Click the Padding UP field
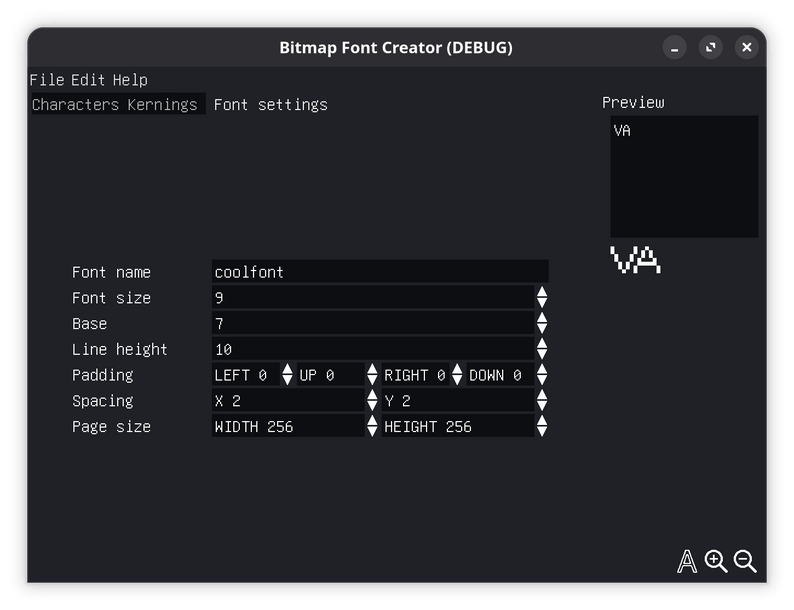This screenshot has height=610, width=794. pyautogui.click(x=331, y=375)
